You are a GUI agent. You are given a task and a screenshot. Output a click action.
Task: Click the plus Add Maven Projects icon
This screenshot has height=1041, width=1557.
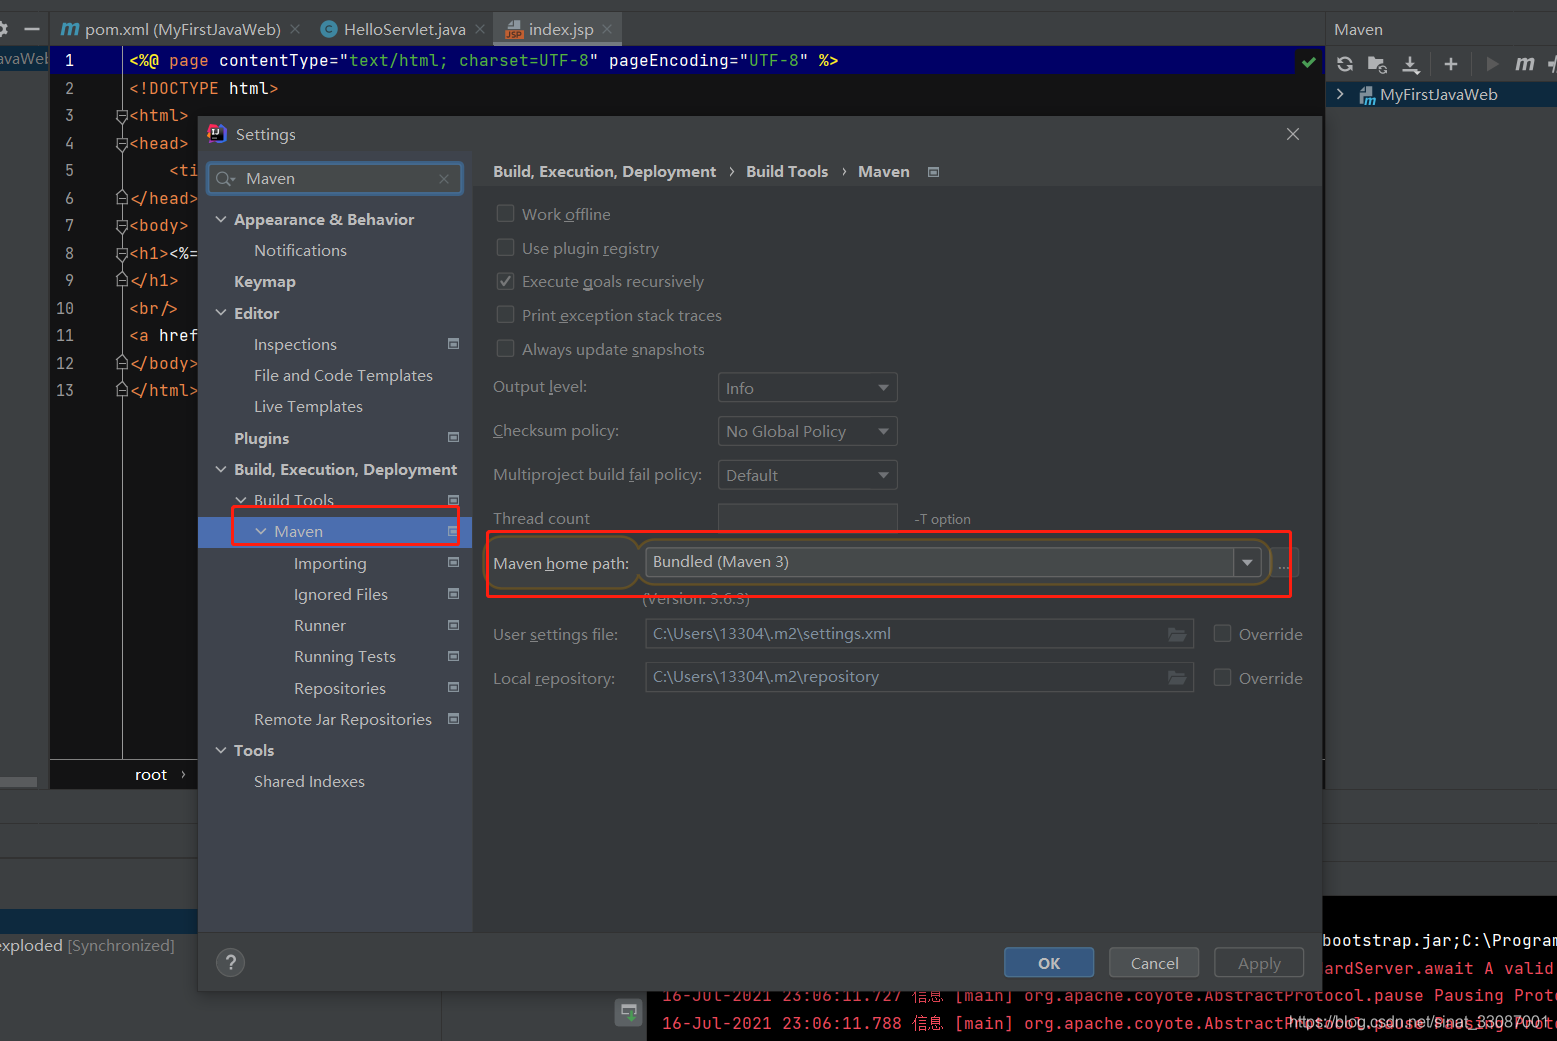point(1451,64)
